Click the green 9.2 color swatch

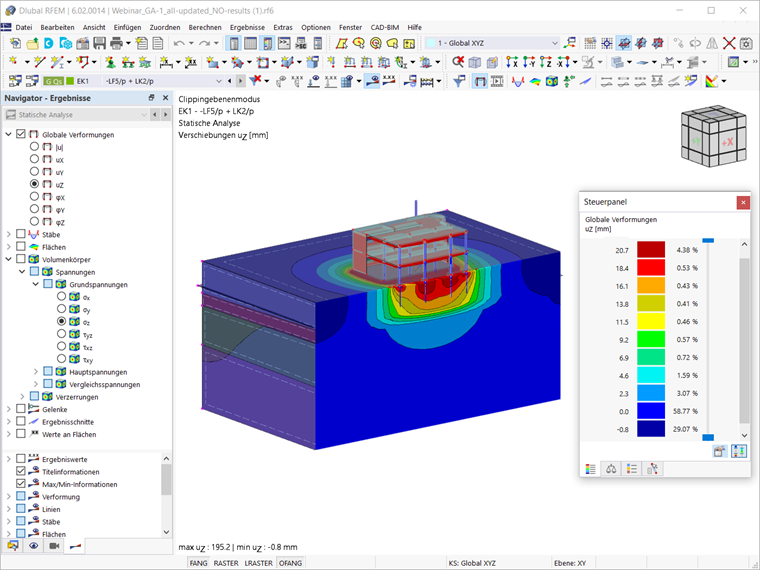click(x=651, y=339)
